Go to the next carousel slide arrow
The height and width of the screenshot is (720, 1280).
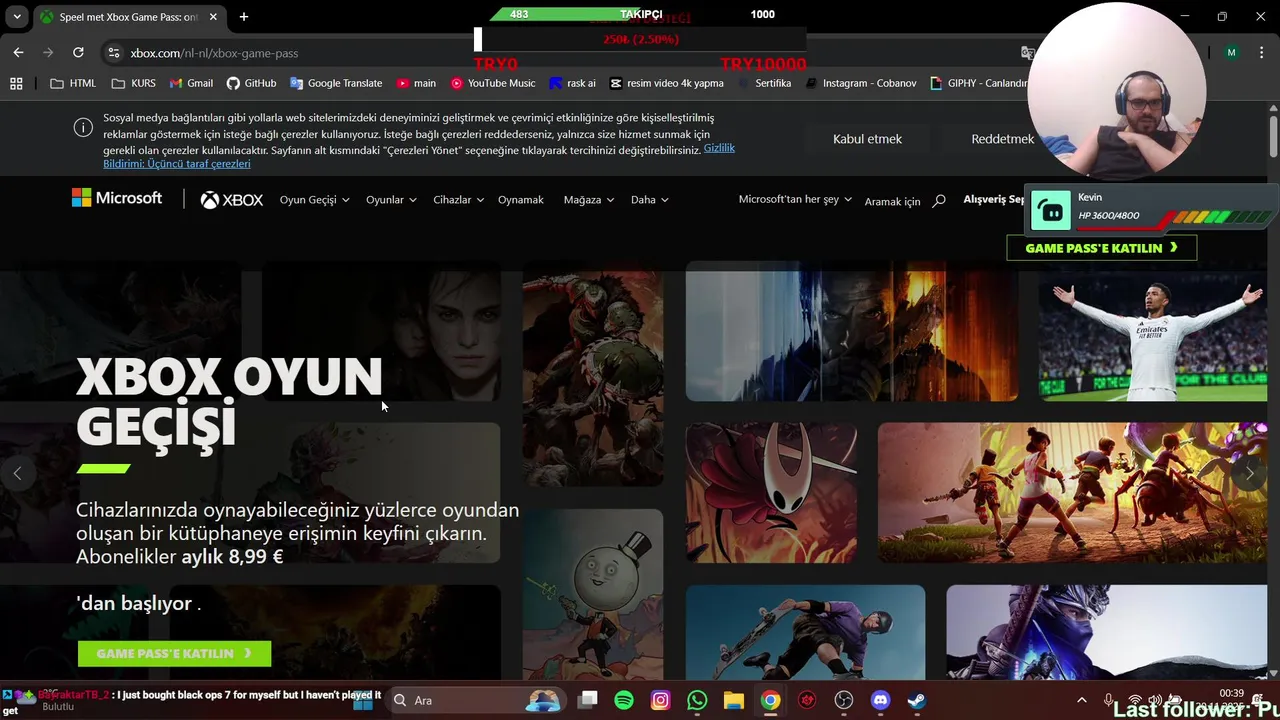pyautogui.click(x=1250, y=473)
